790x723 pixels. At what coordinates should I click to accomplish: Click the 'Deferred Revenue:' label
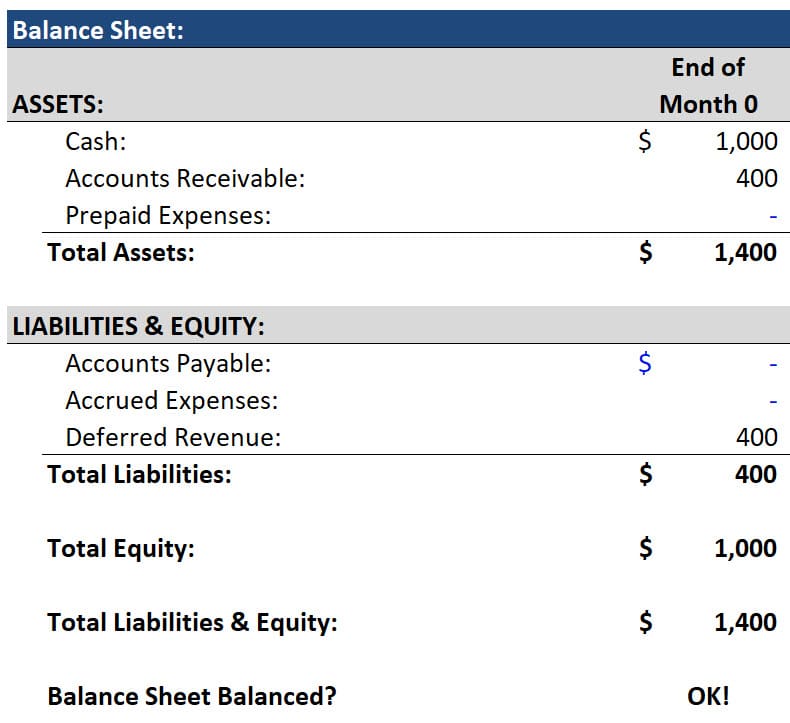coord(173,437)
